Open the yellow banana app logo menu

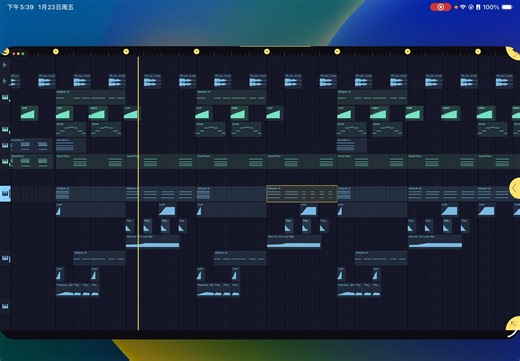click(x=5, y=52)
